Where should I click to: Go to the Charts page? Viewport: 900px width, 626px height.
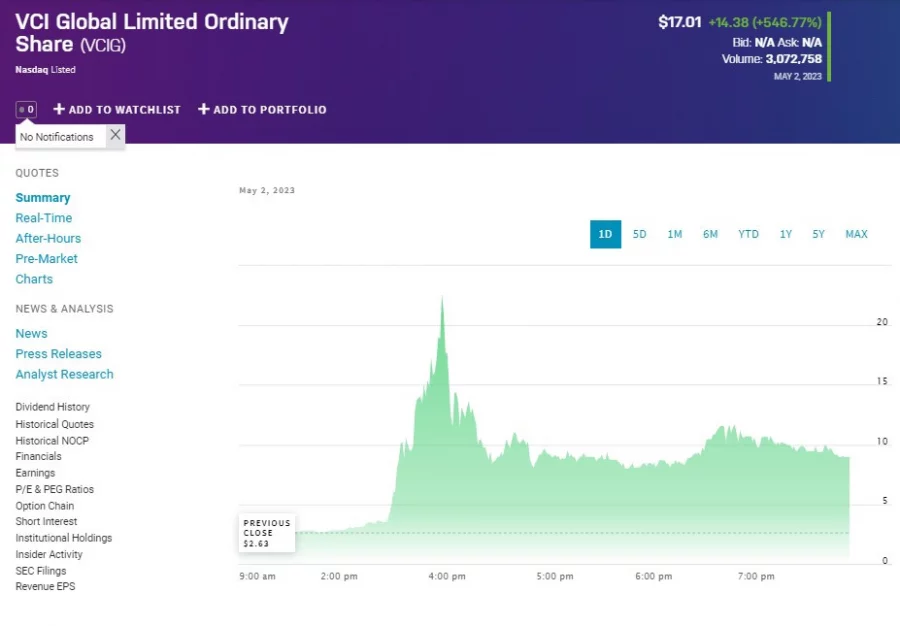coord(33,279)
